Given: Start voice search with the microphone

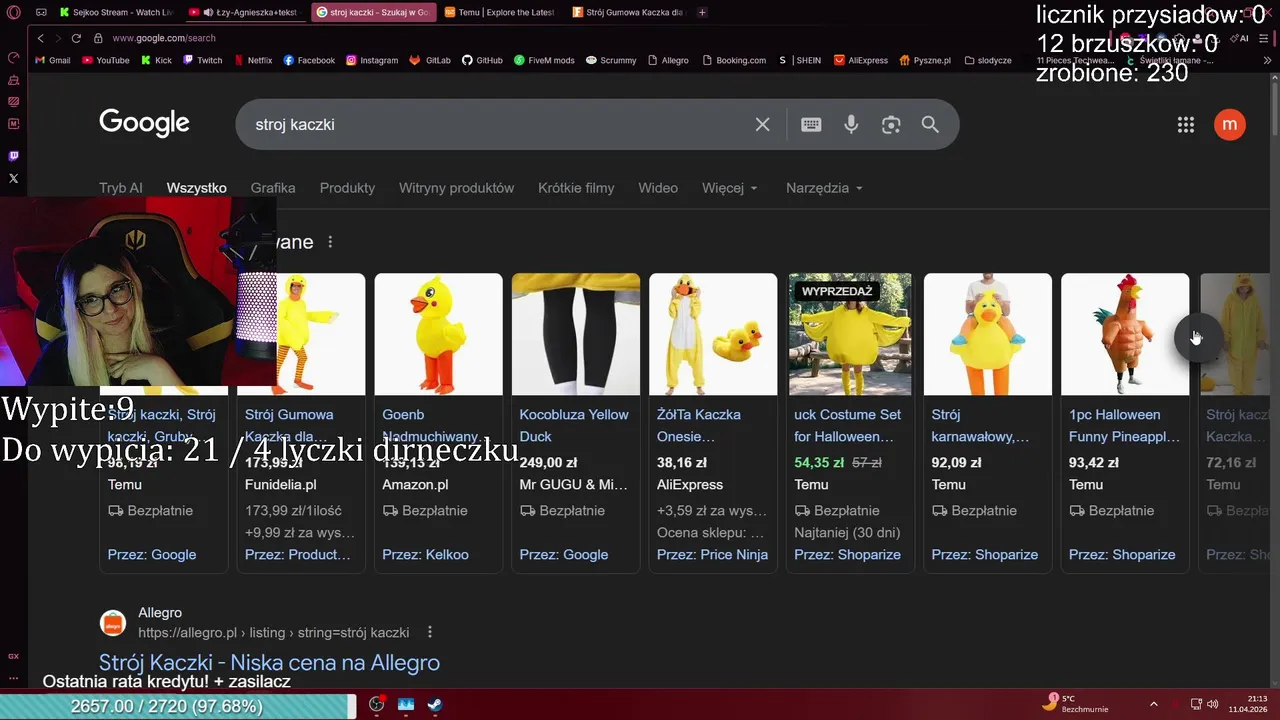Looking at the screenshot, I should click(x=851, y=124).
